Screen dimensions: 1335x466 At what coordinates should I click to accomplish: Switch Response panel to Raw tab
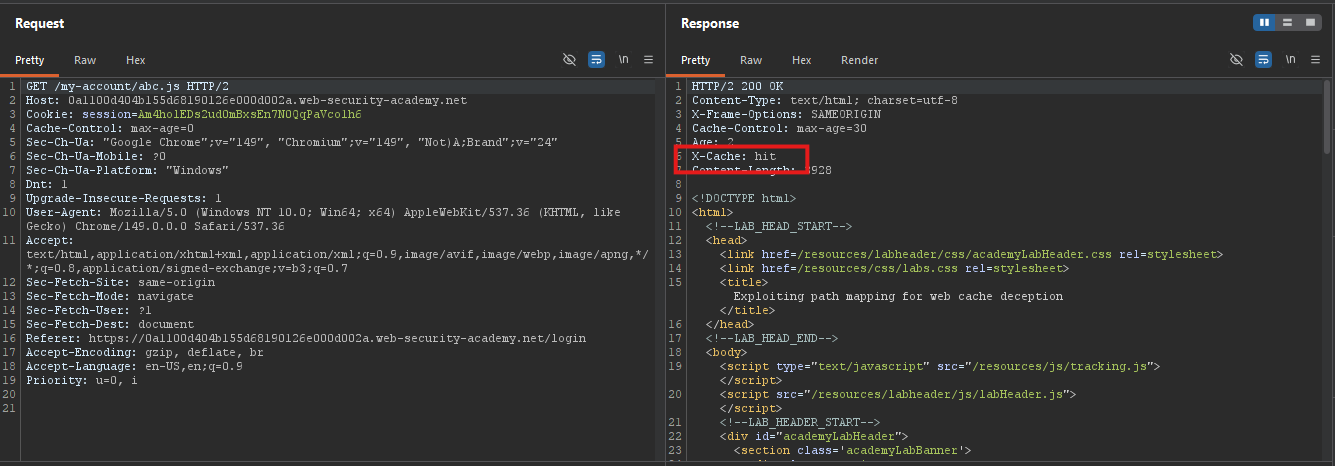click(x=751, y=60)
